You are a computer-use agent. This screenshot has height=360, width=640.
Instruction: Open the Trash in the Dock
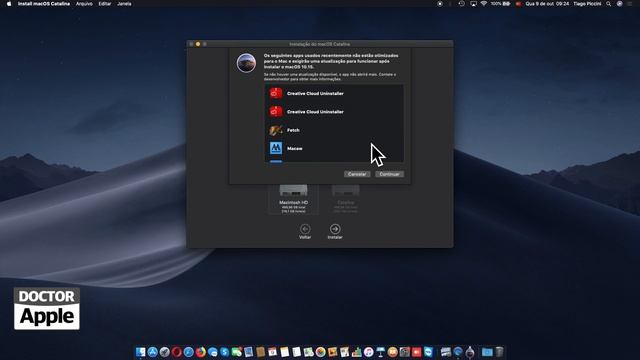coord(499,352)
